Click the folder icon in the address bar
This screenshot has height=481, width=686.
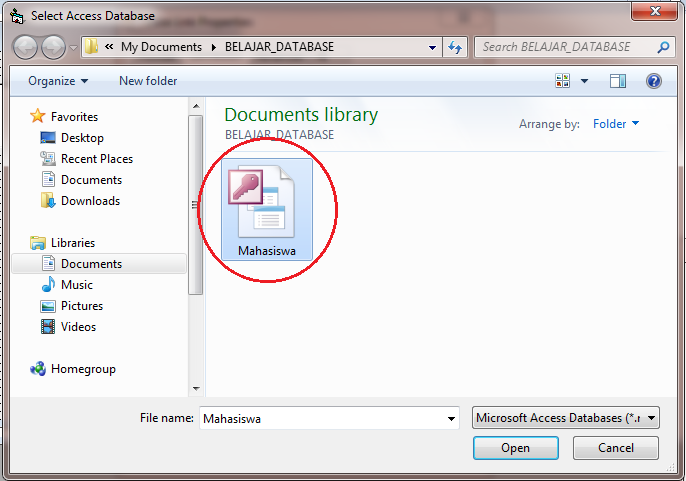[x=91, y=46]
